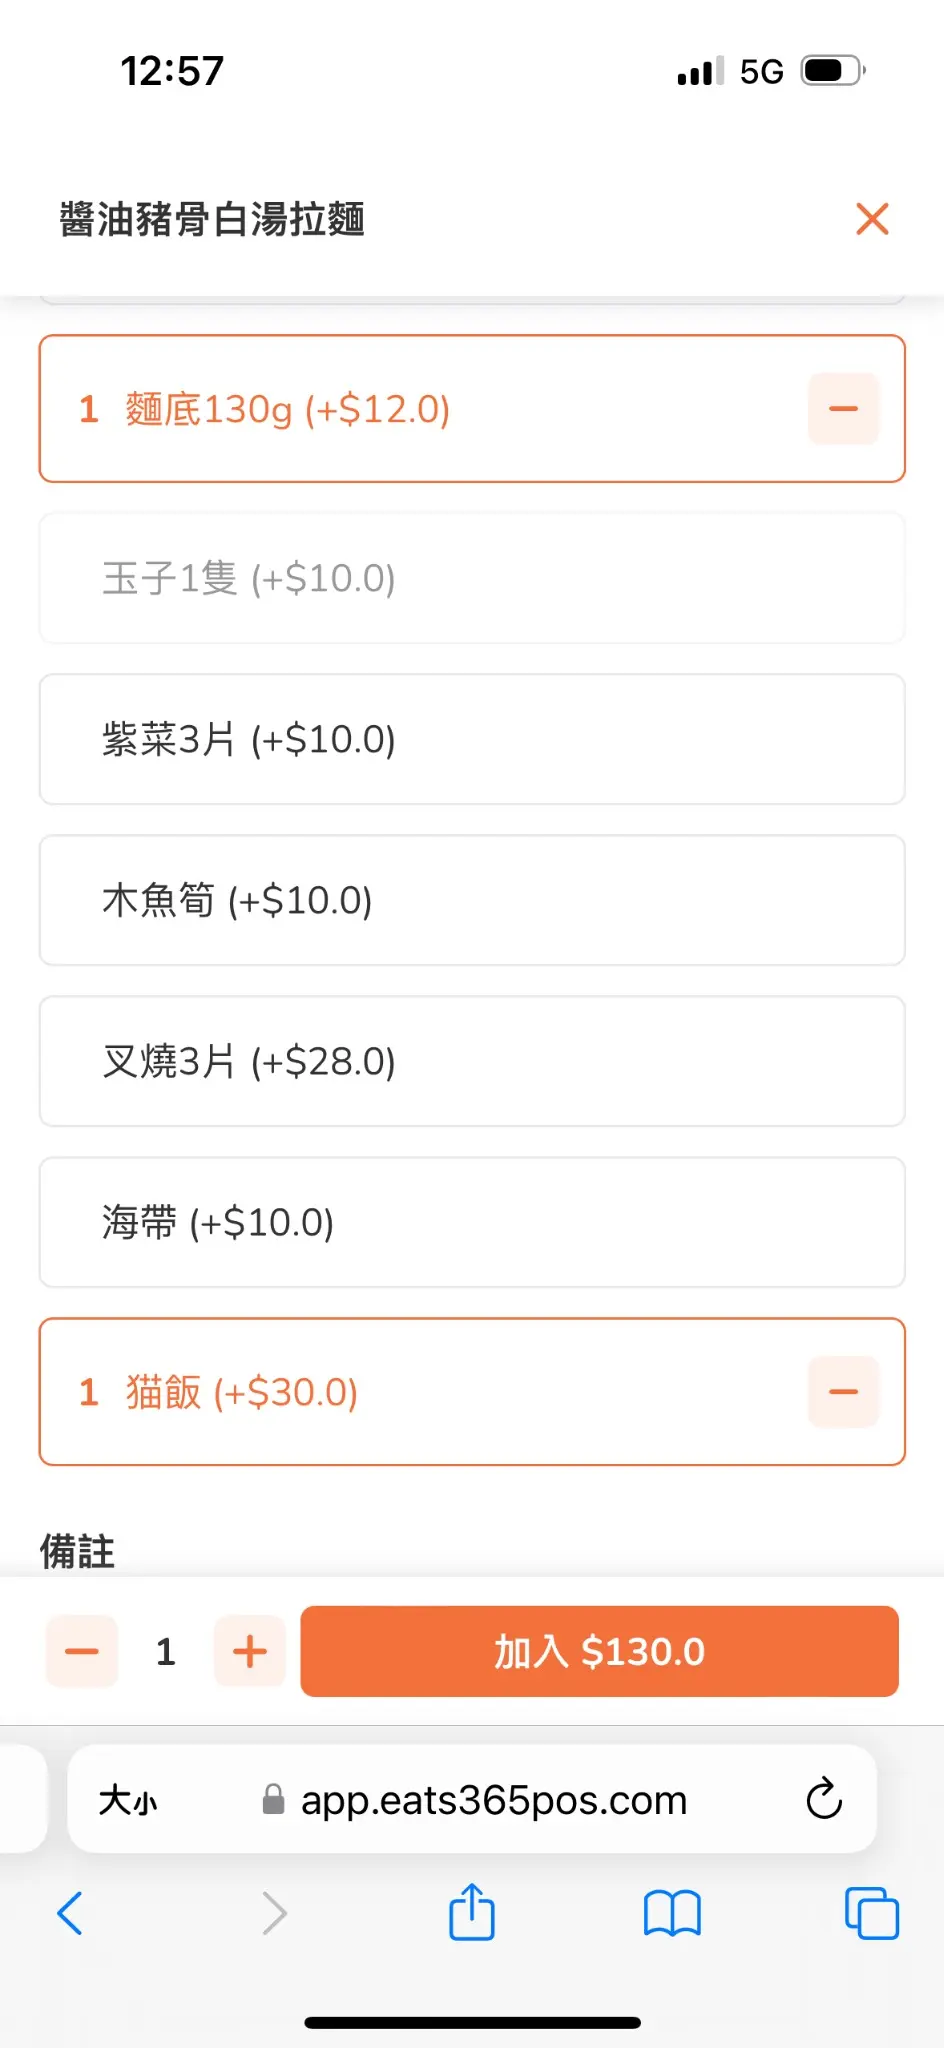The image size is (944, 2048).
Task: Tap the 加入 $130.0 button
Action: [599, 1651]
